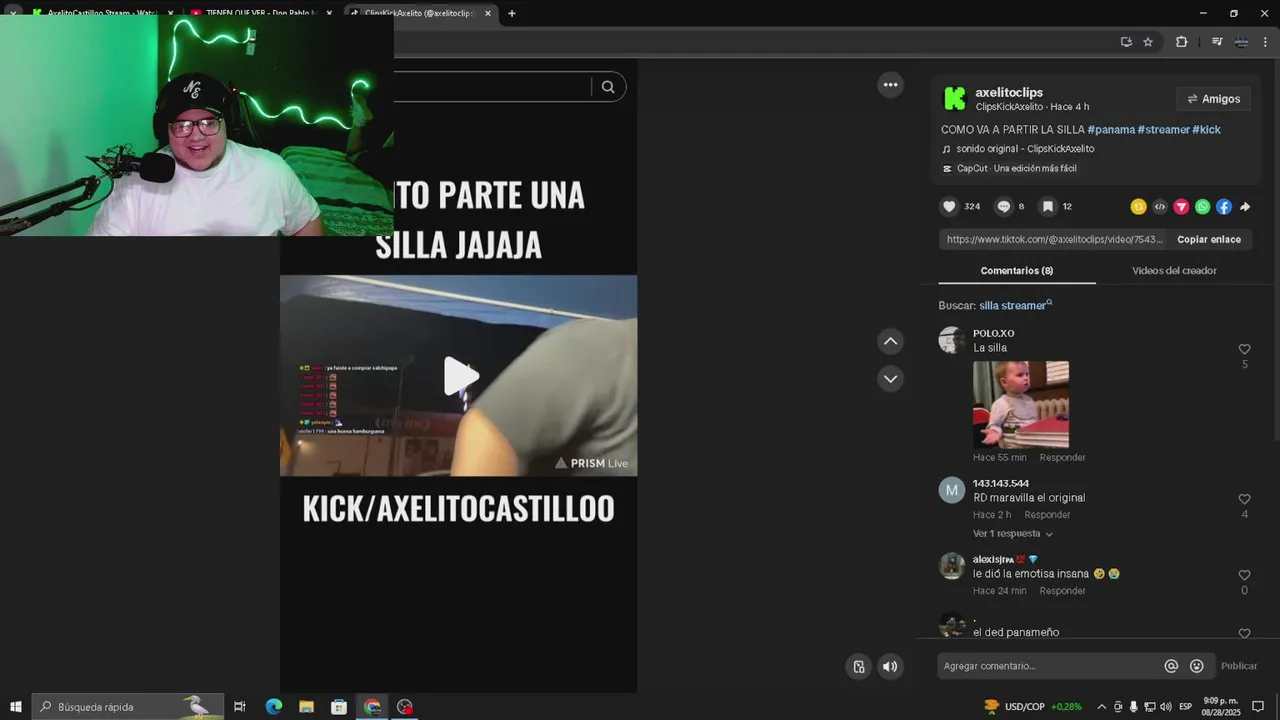
Task: Switch to Comentarios (8) tab
Action: tap(1017, 271)
